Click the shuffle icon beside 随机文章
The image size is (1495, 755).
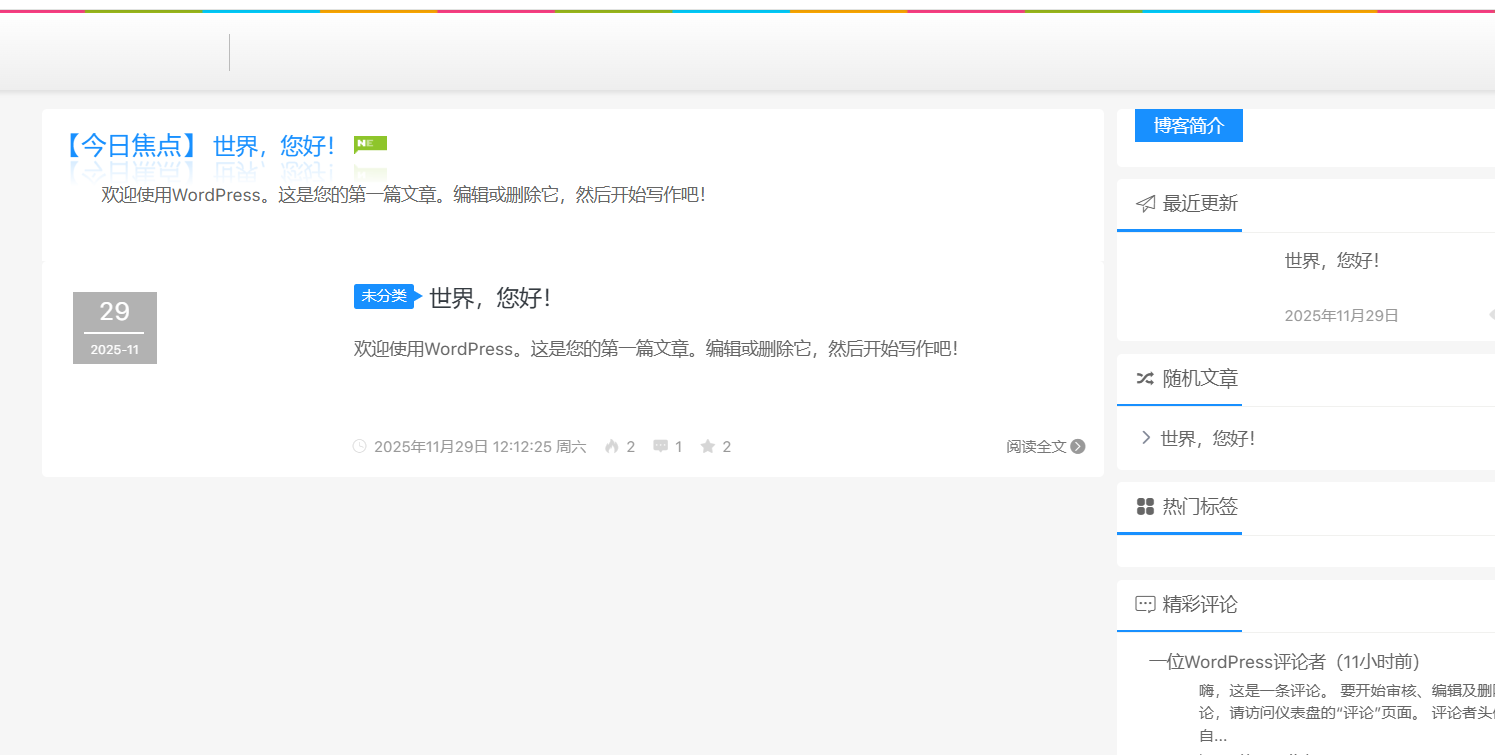coord(1143,379)
